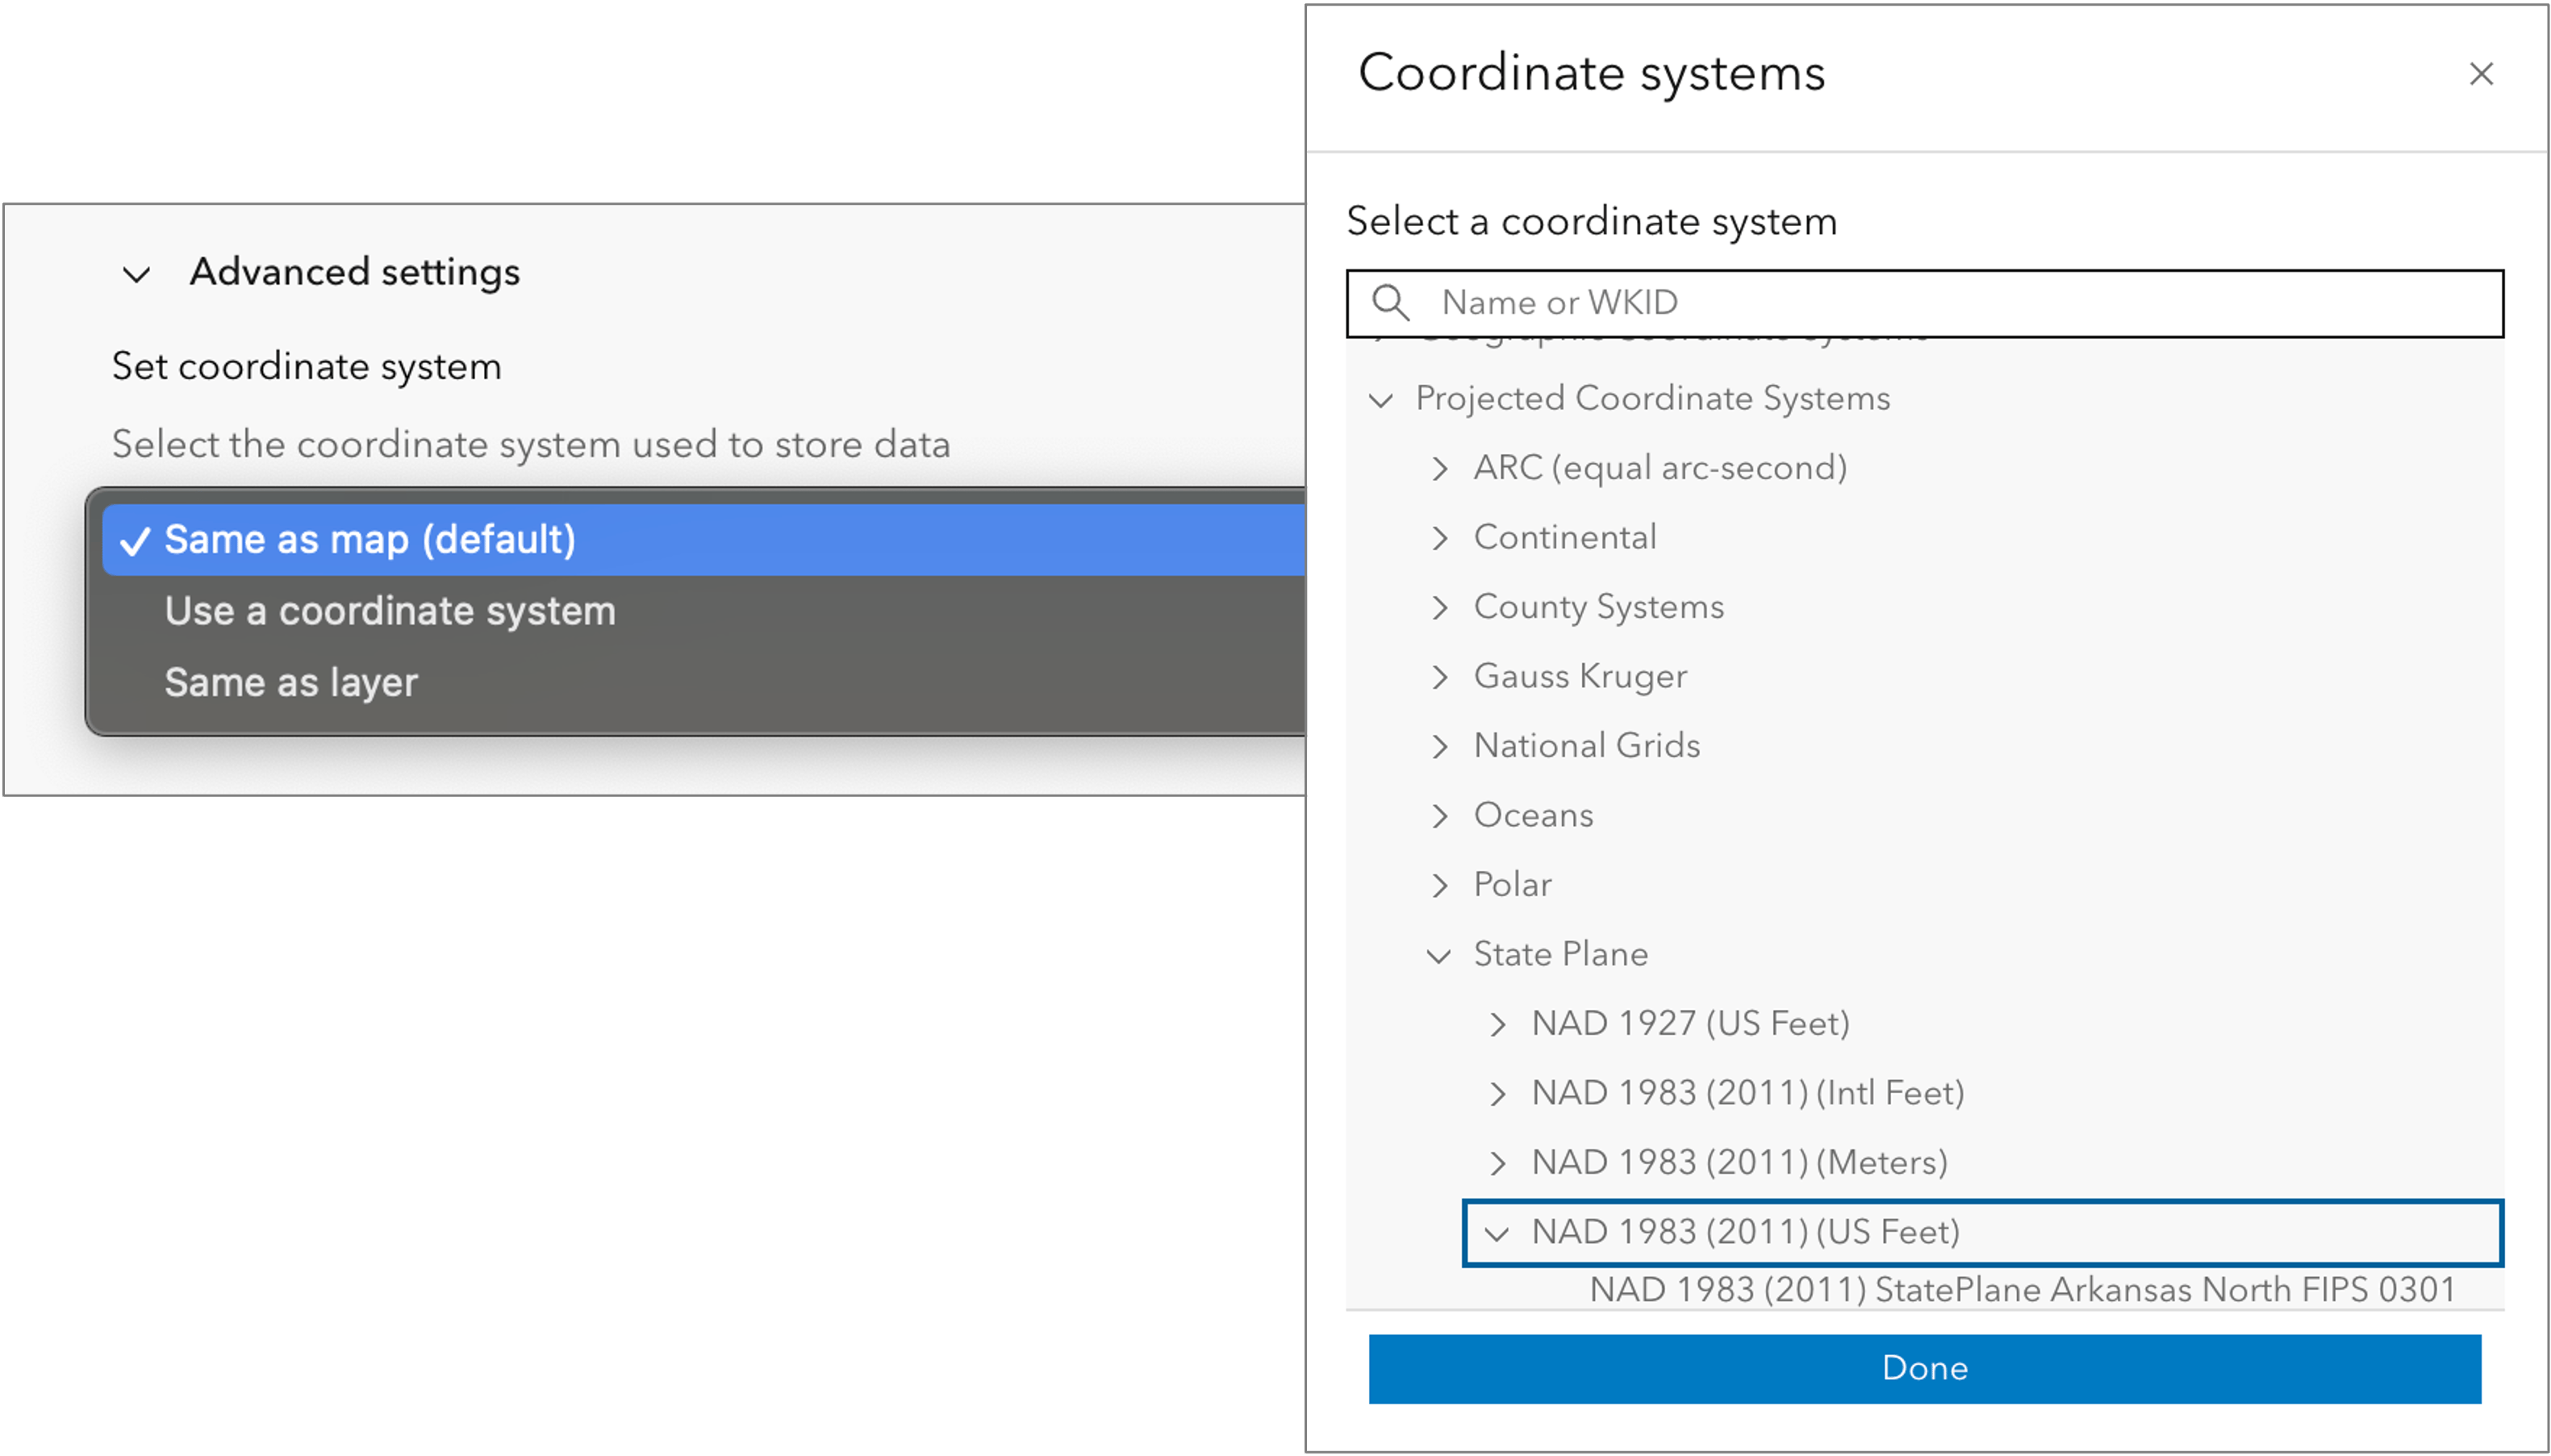This screenshot has width=2551, height=1456.
Task: Click the Name or WKID search field
Action: (x=1900, y=303)
